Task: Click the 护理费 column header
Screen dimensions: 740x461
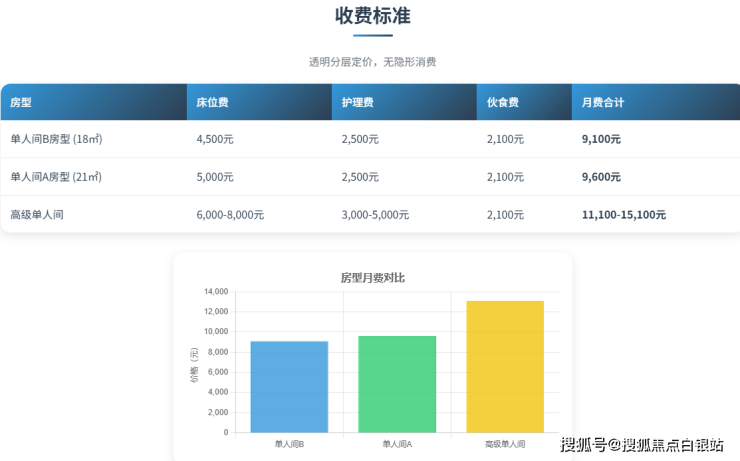Action: (357, 103)
